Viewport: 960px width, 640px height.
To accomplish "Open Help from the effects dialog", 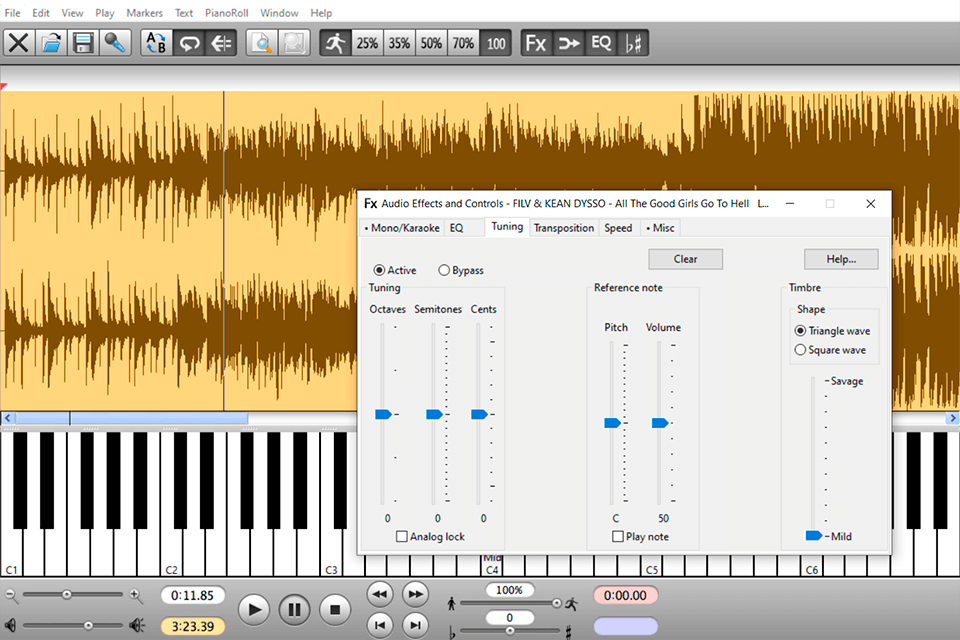I will (x=841, y=258).
